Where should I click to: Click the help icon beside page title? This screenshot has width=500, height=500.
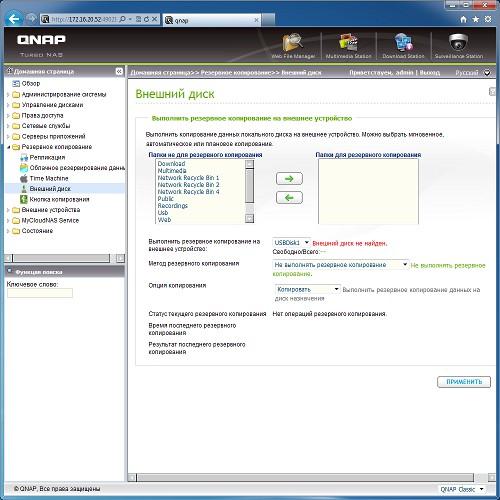pyautogui.click(x=492, y=91)
